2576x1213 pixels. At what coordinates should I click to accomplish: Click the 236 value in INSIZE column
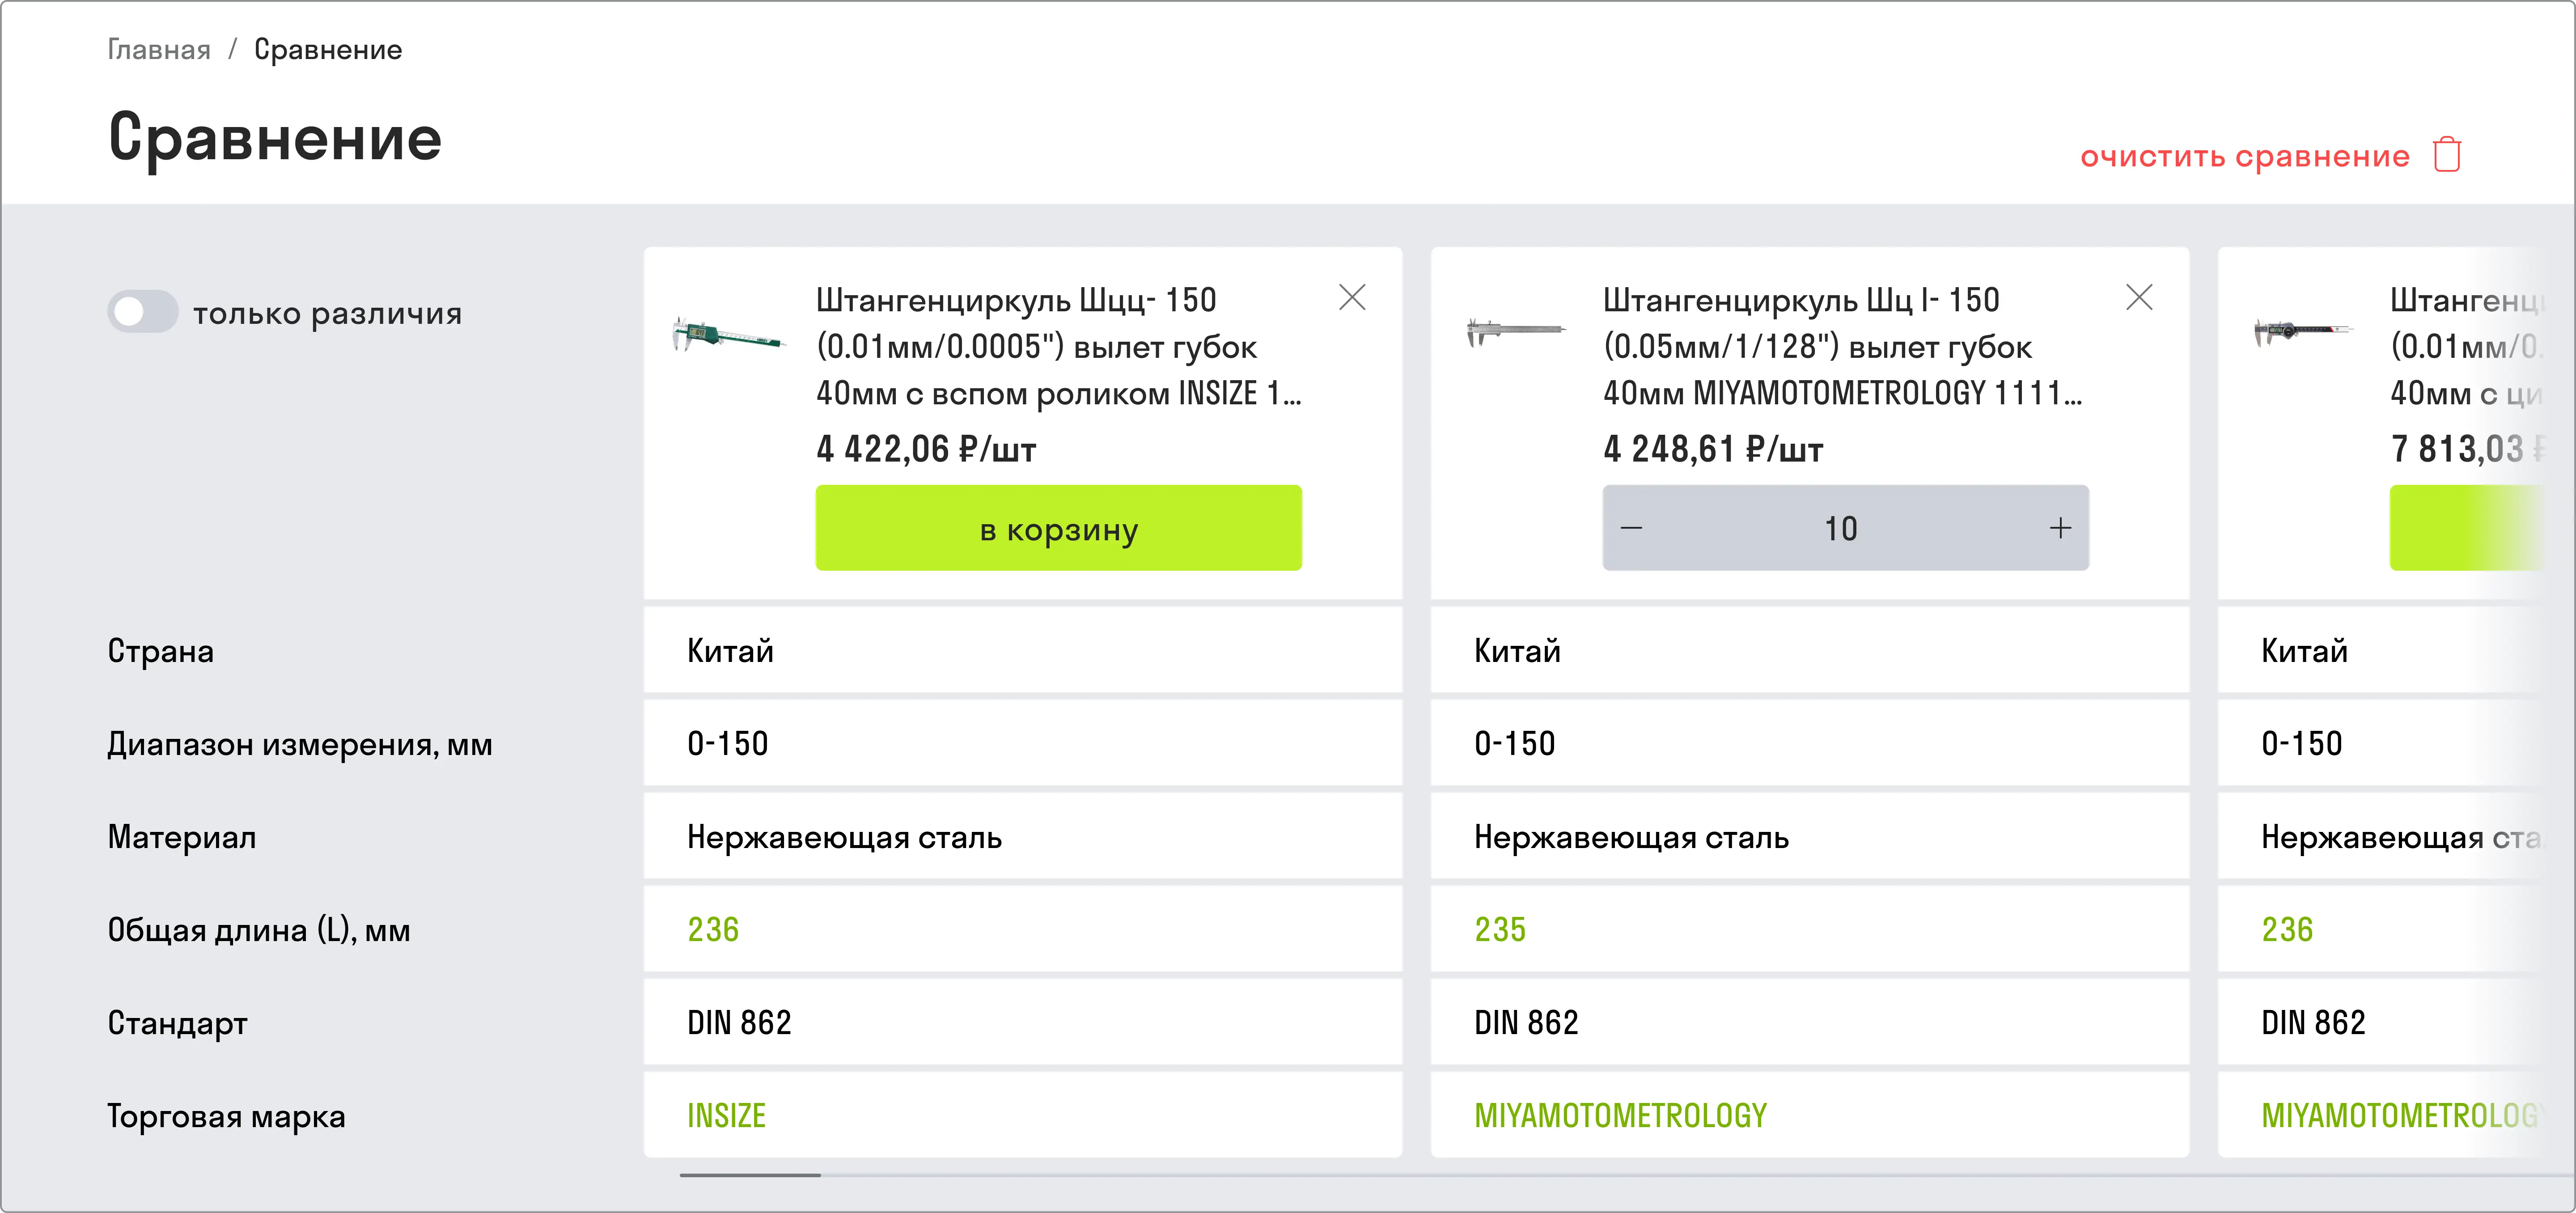(713, 930)
